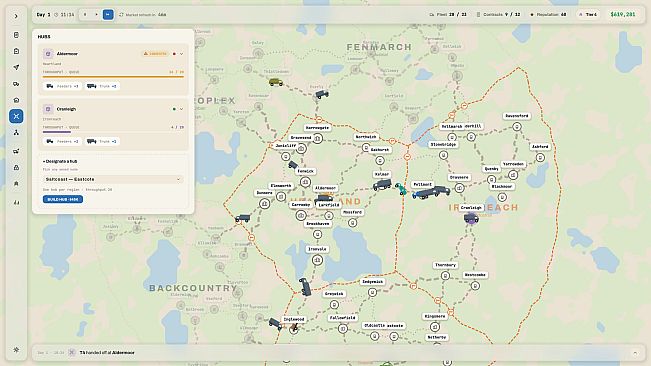Open the padlock icon in the sidebar
The height and width of the screenshot is (366, 651).
(x=16, y=168)
